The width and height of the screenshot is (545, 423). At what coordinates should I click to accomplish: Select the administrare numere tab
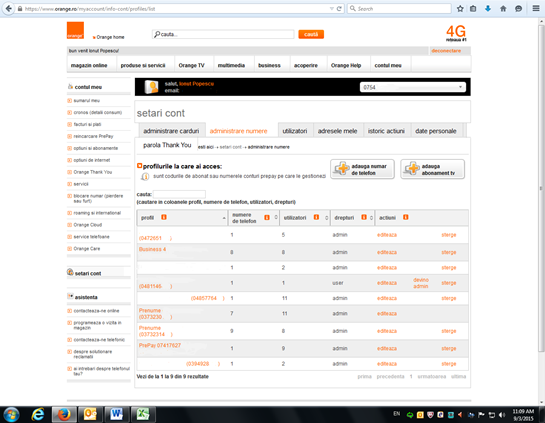point(238,131)
